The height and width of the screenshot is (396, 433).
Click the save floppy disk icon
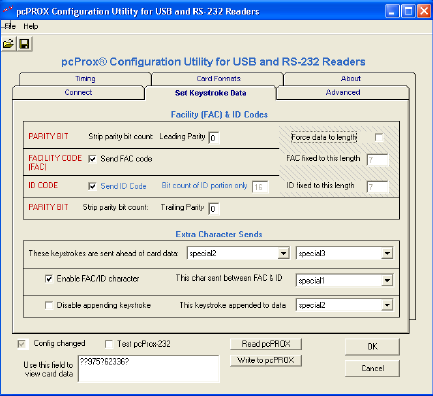pyautogui.click(x=24, y=44)
